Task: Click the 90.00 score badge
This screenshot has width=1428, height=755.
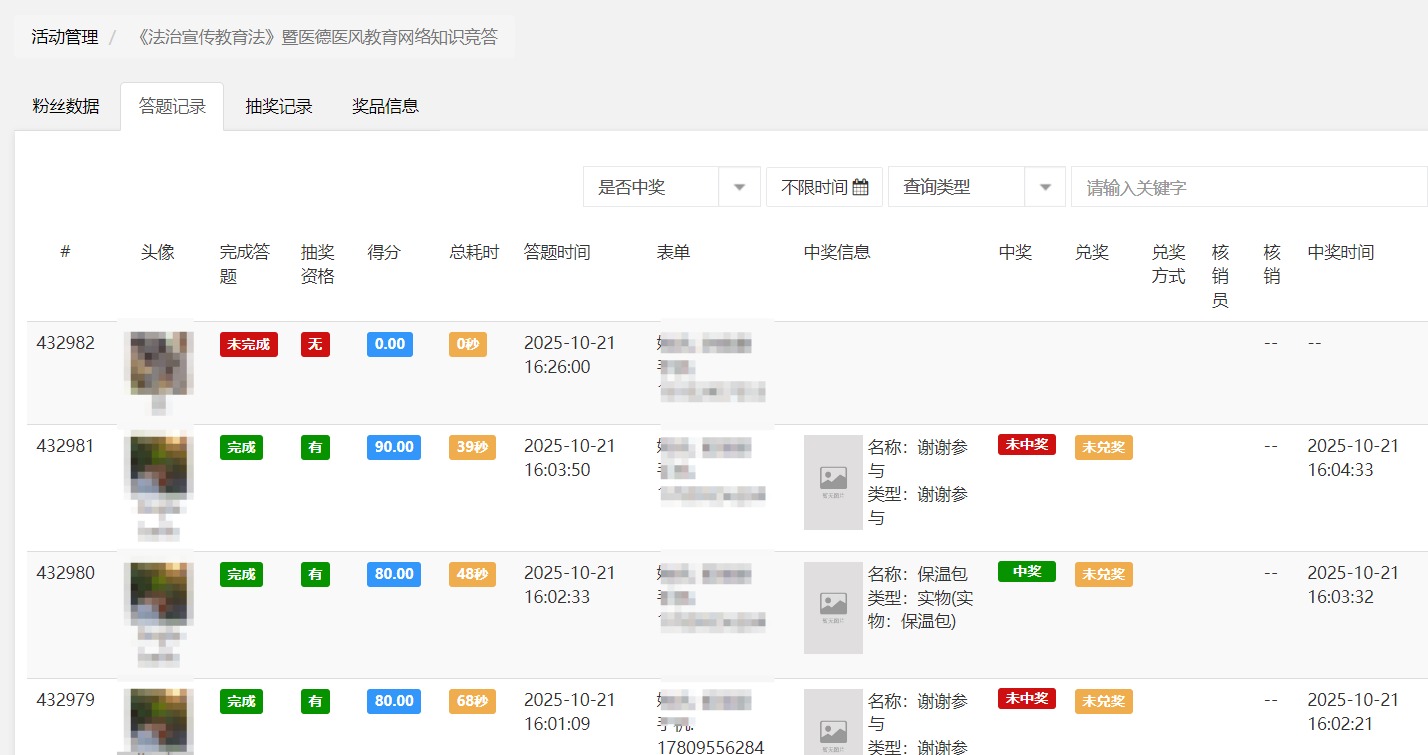Action: coord(393,447)
